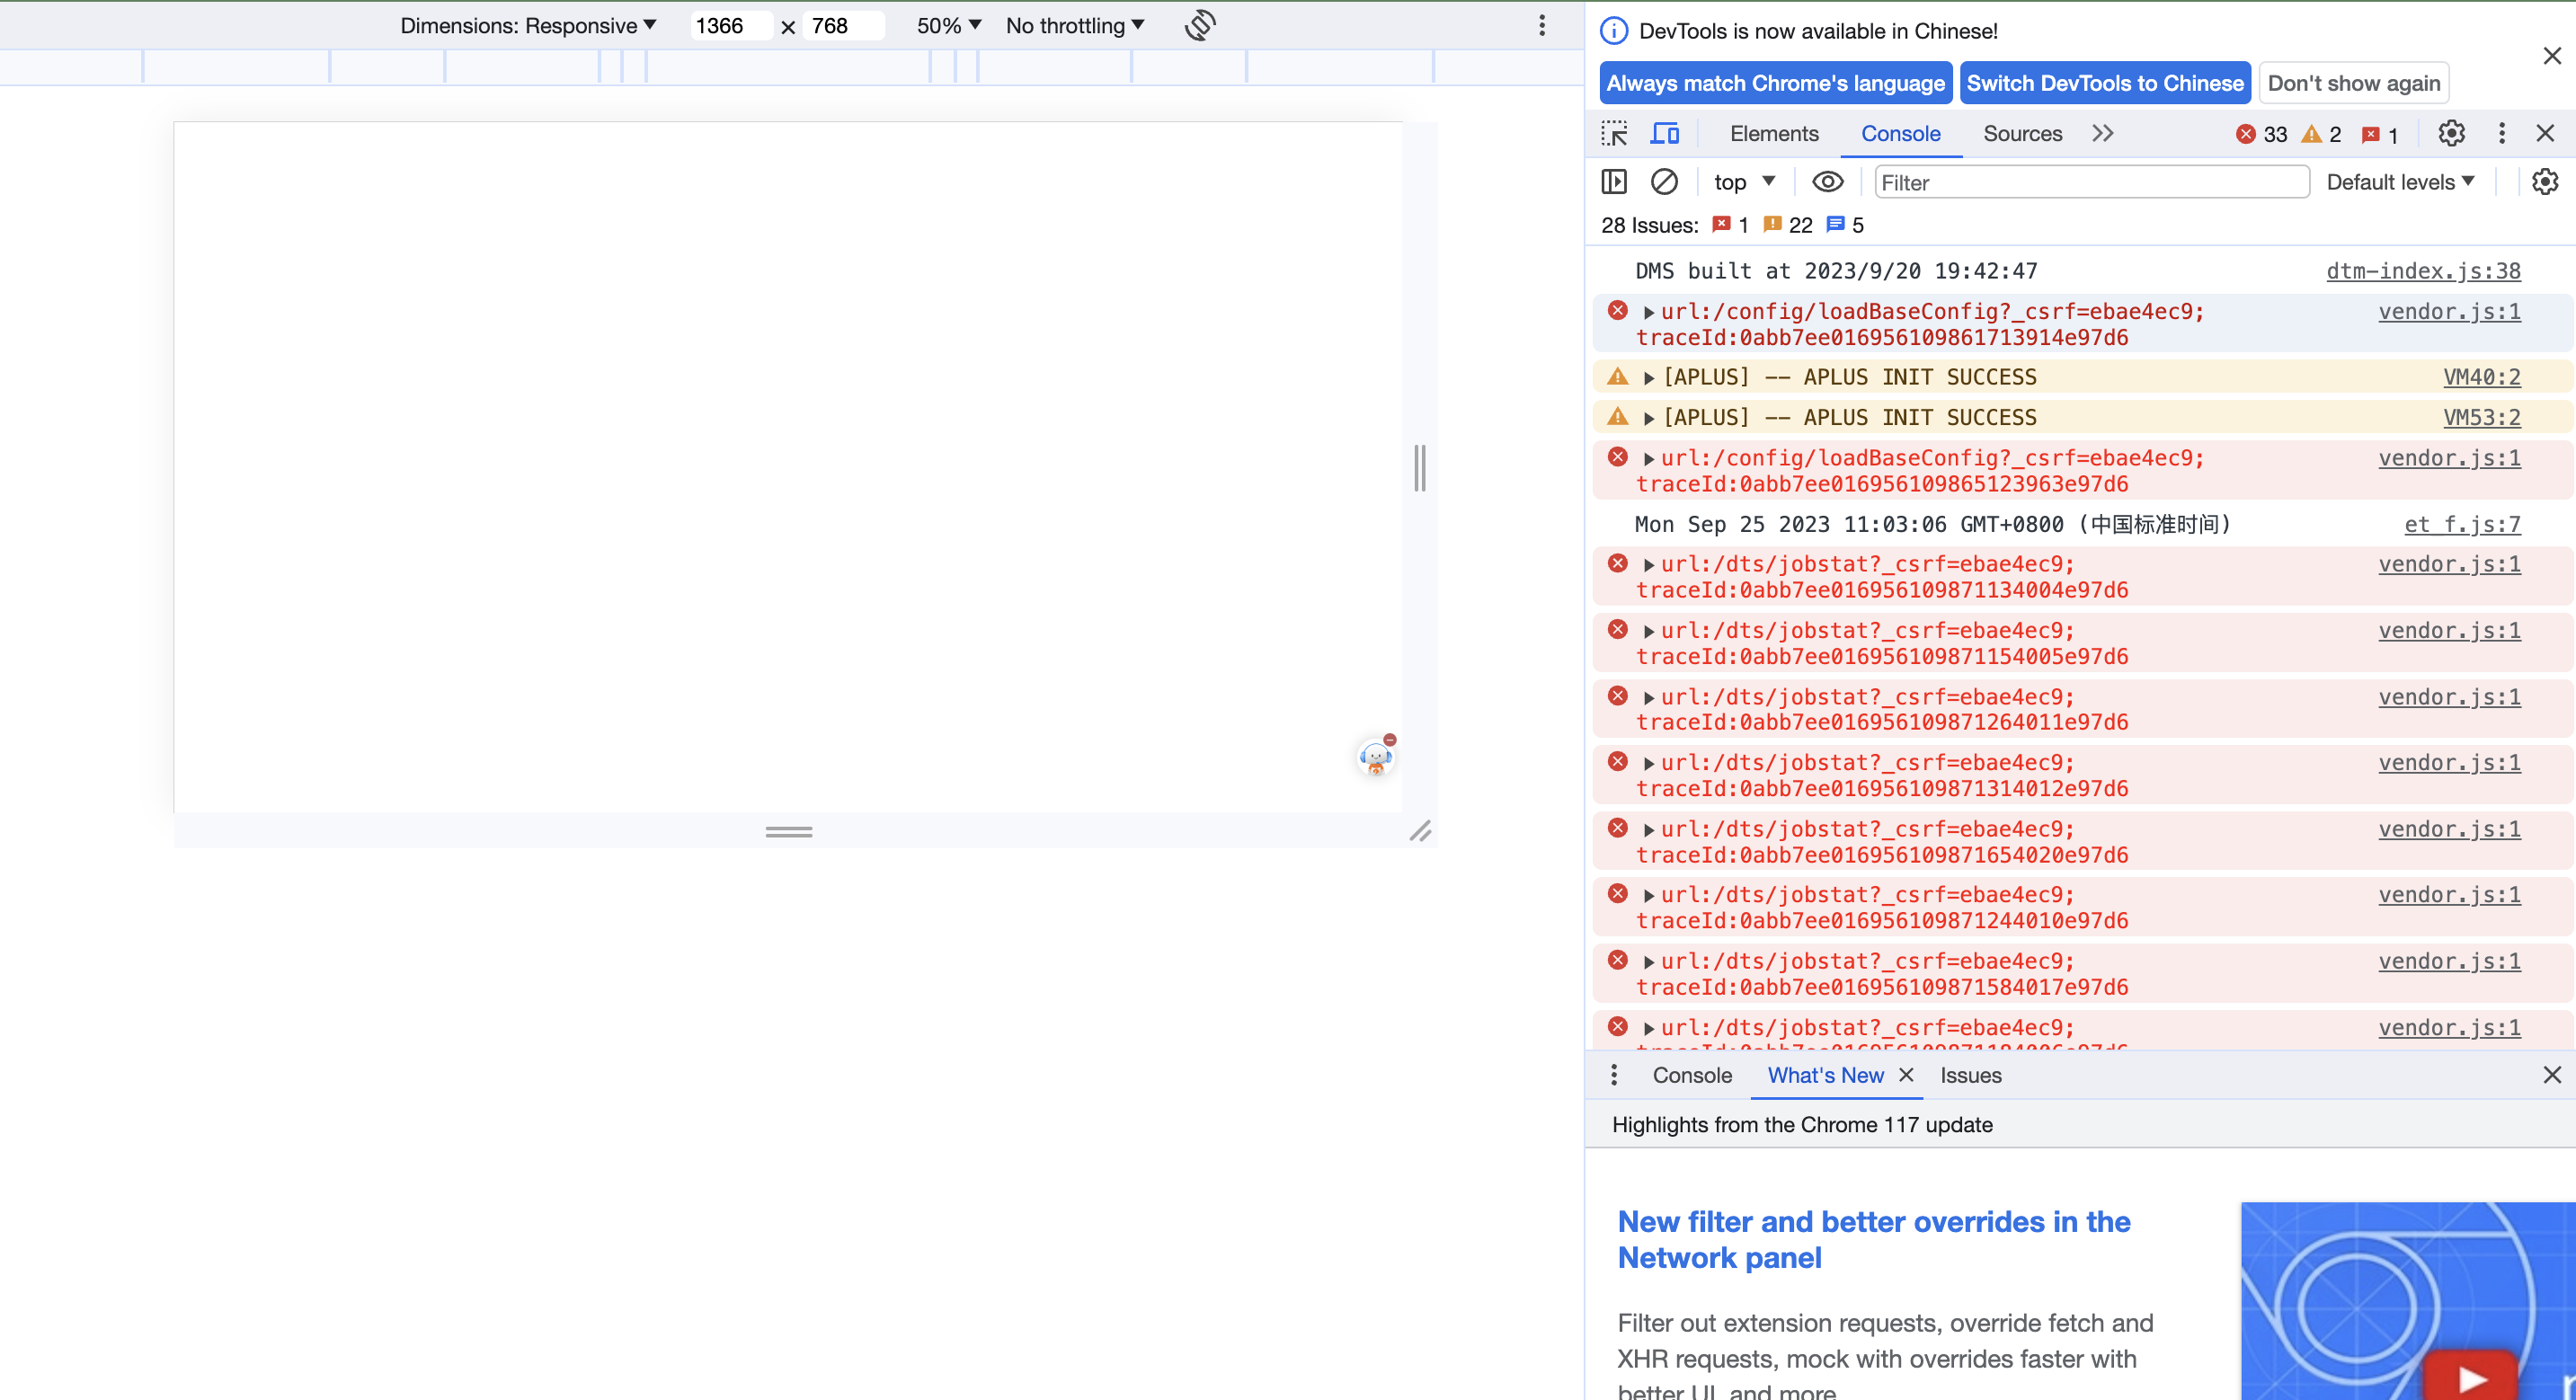Open VM53:2 source link

pos(2481,417)
